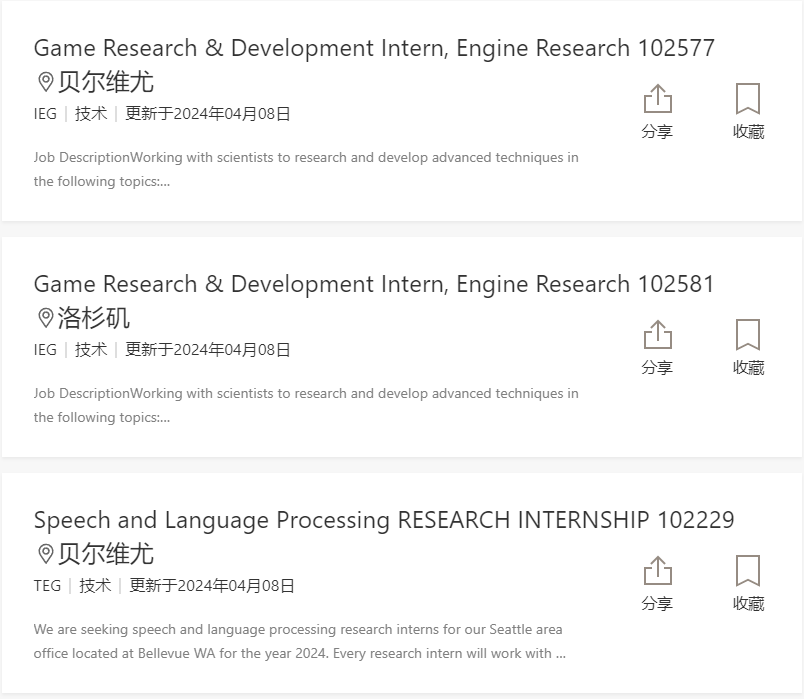
Task: Click 分享 label on the 102229 job card
Action: [657, 604]
